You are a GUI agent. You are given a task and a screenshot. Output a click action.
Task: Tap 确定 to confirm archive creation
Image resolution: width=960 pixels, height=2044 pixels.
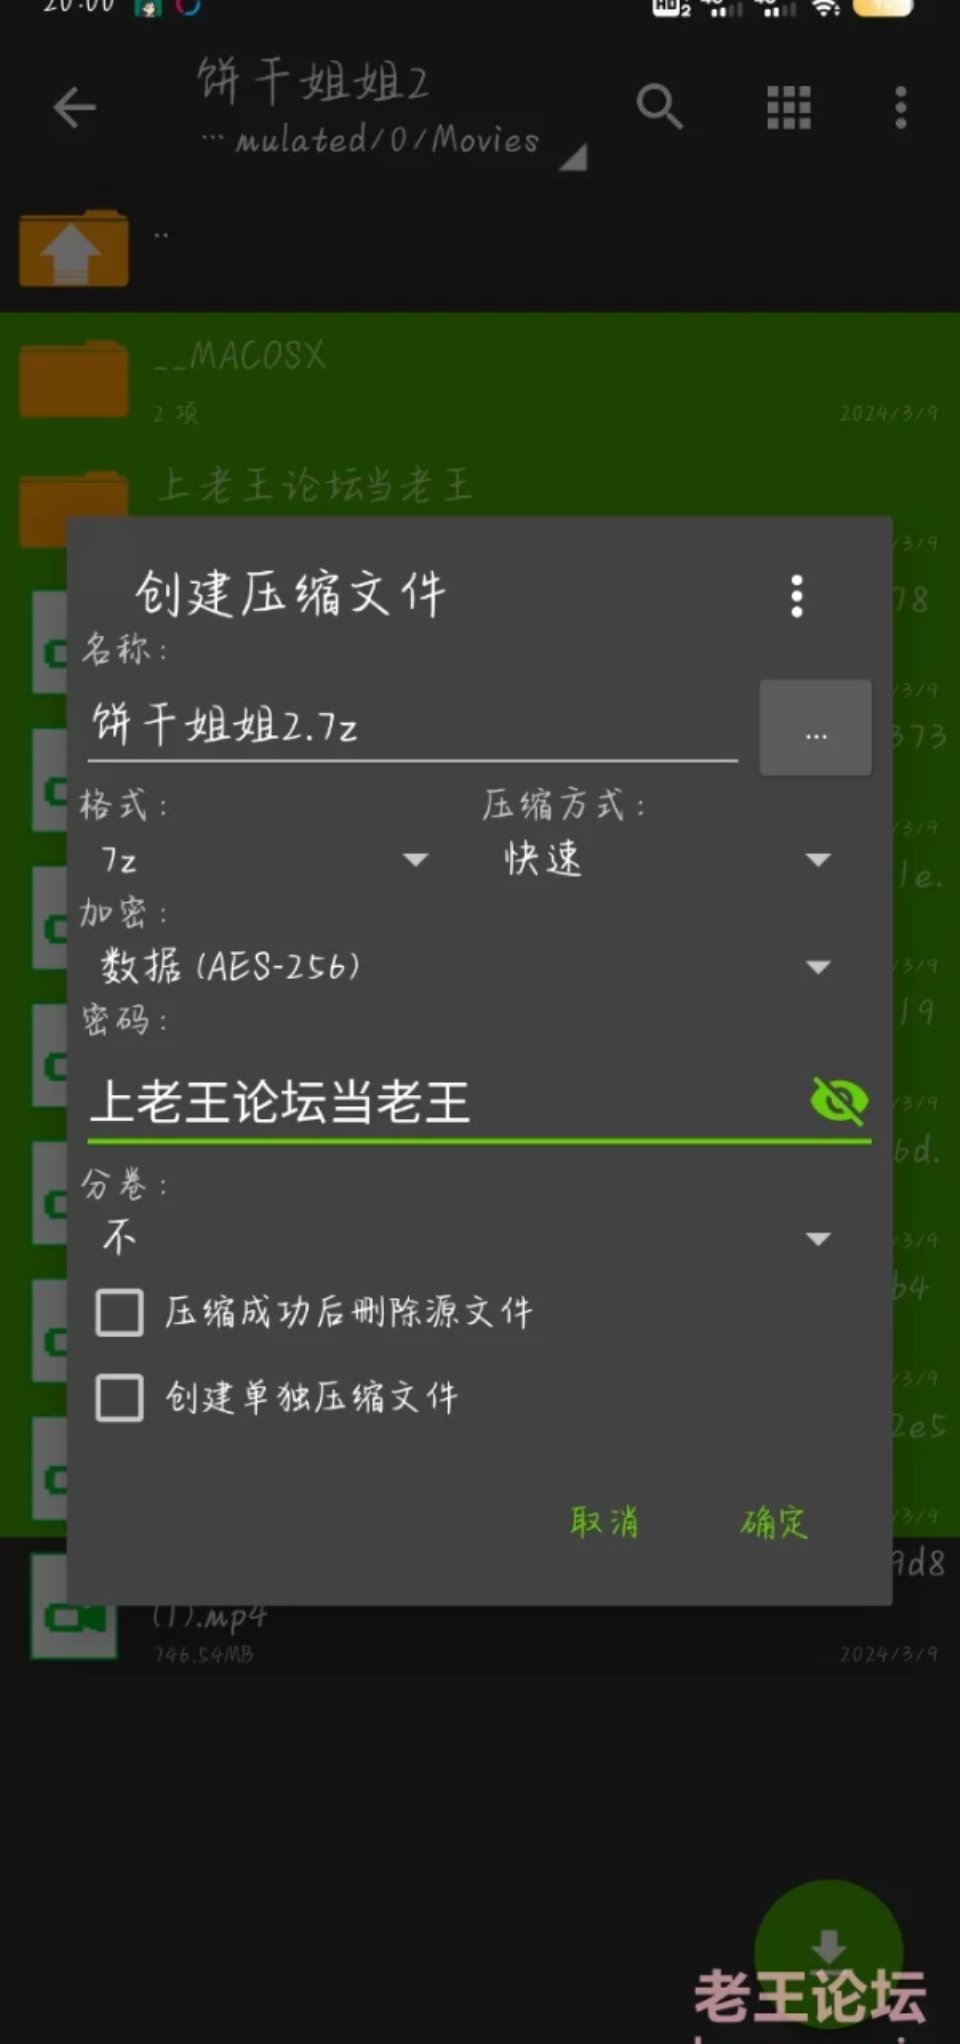pyautogui.click(x=774, y=1522)
